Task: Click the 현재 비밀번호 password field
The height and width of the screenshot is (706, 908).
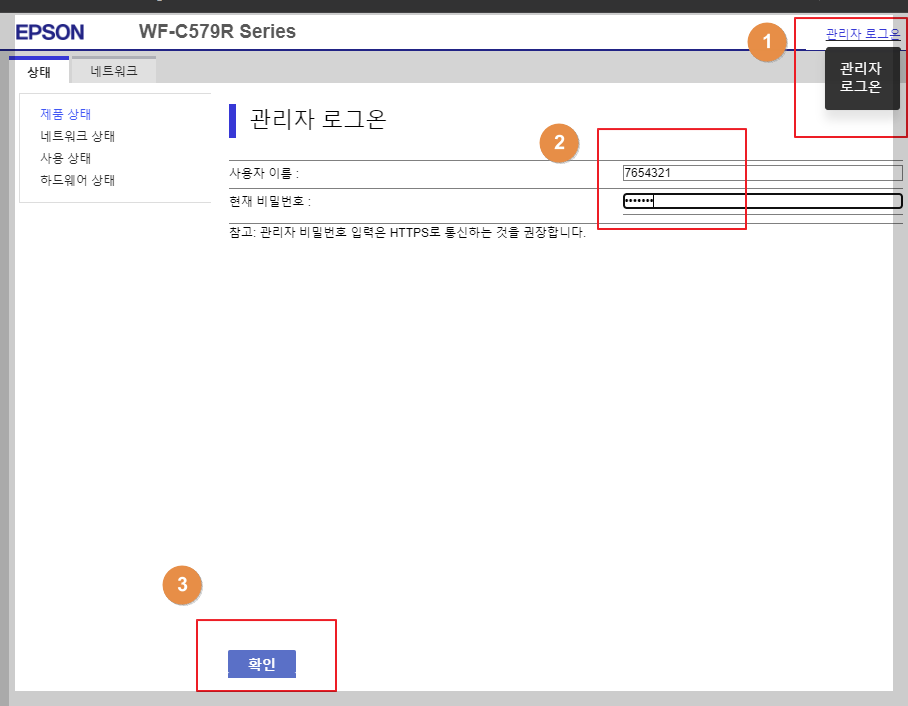Action: coord(763,201)
